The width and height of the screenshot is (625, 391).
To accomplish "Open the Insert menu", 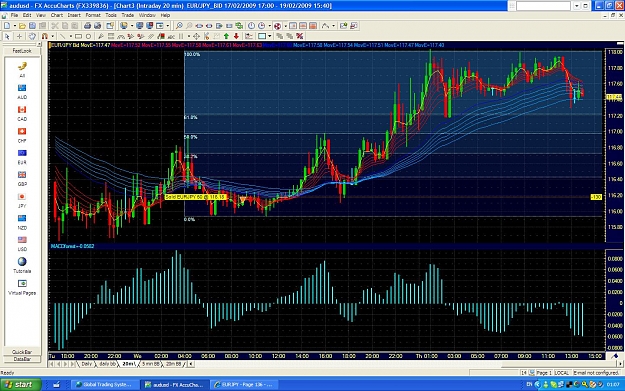I will pos(74,15).
